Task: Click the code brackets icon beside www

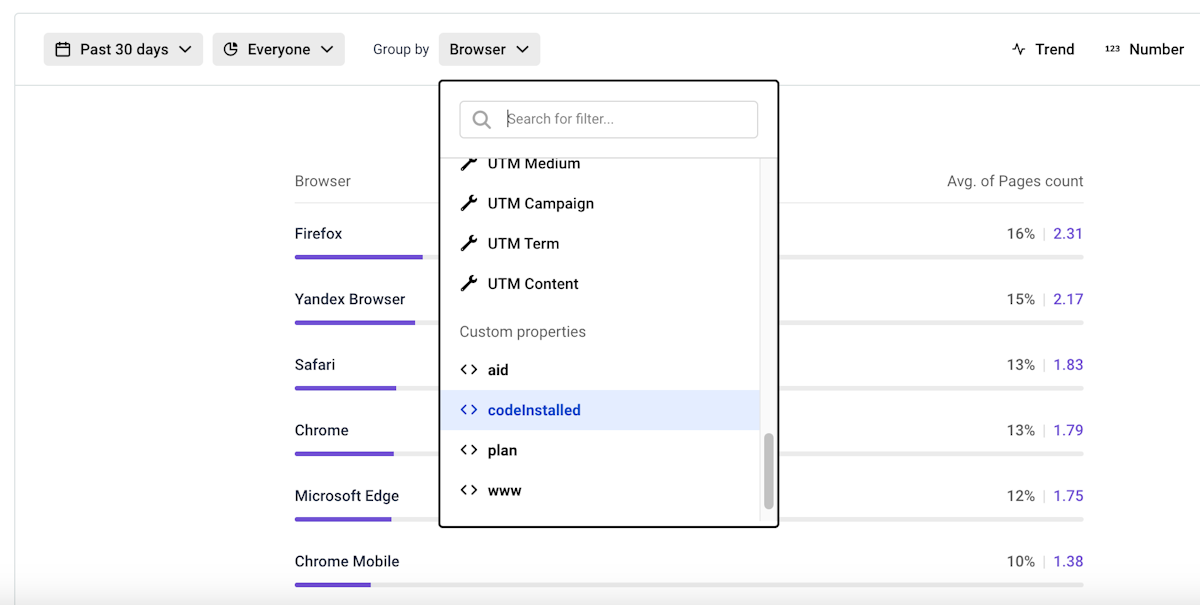Action: tap(469, 490)
